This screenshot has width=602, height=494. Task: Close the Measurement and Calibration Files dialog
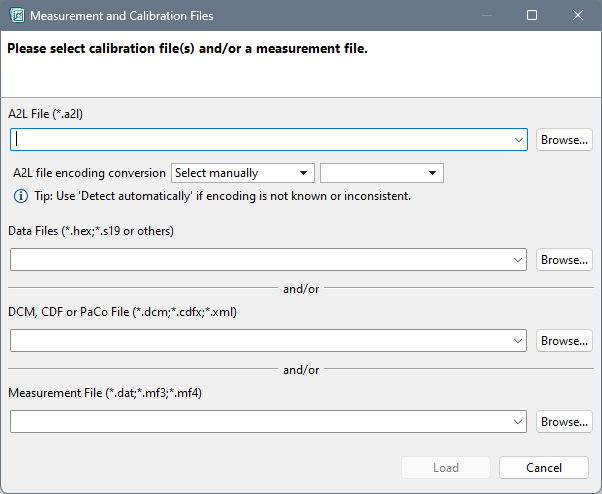pos(578,16)
